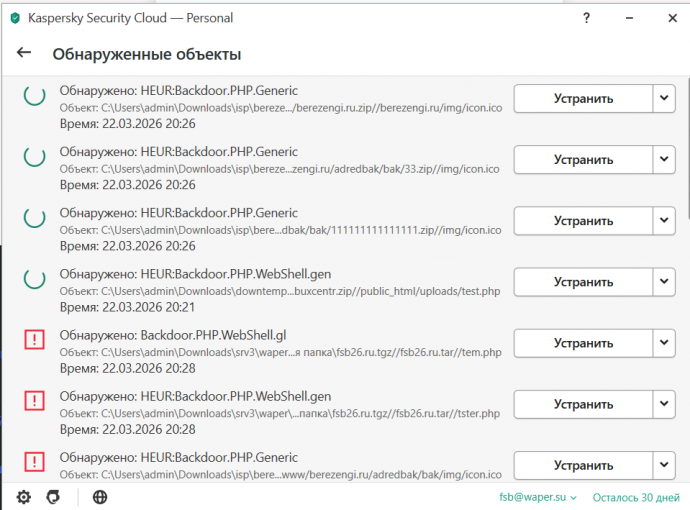Click spinner icon next to 33.zip detection

tap(35, 158)
